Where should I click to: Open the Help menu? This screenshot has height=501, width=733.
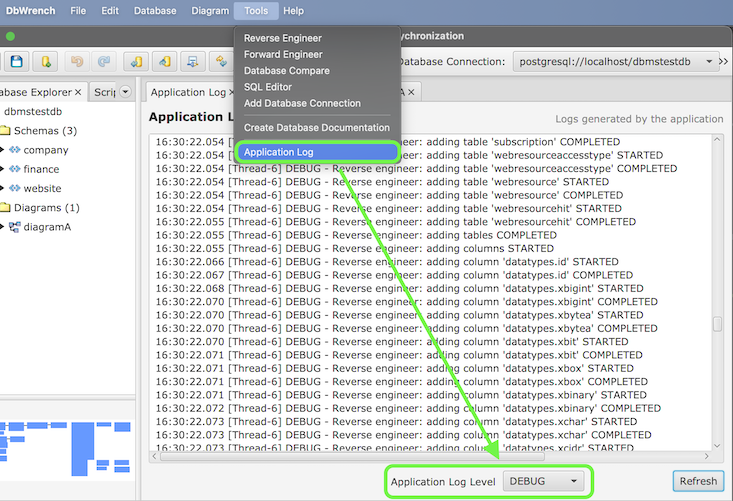294,11
